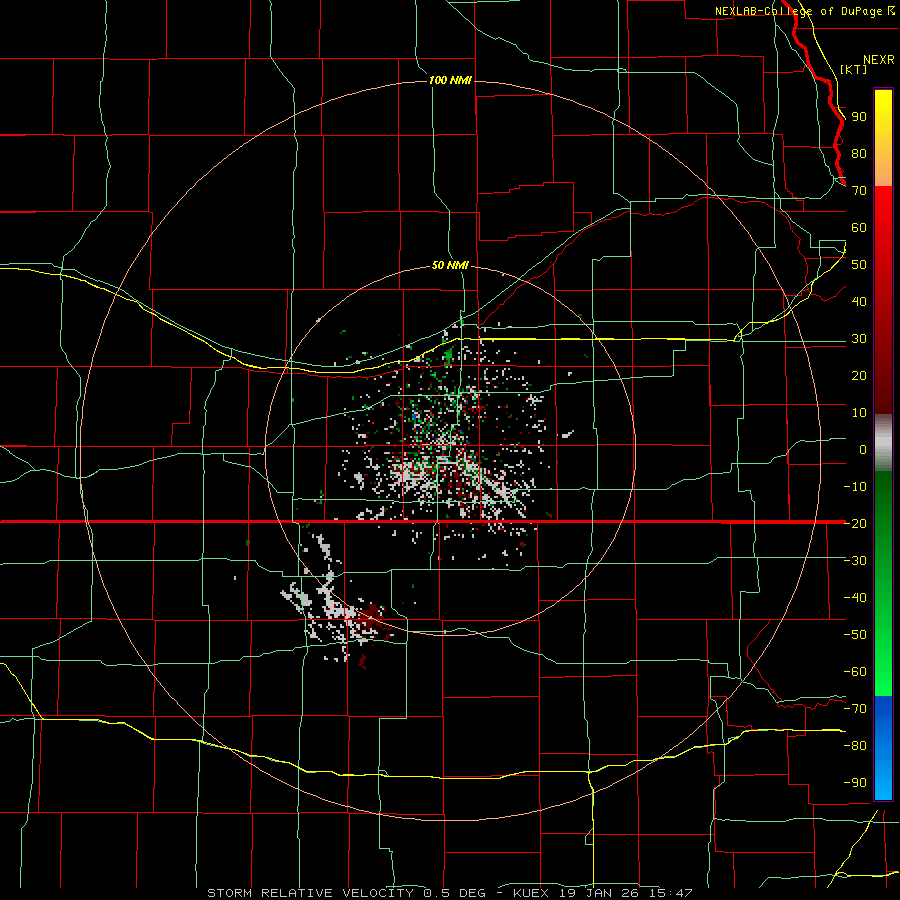Select the 70 knot scale value
The image size is (900, 900).
pos(859,191)
